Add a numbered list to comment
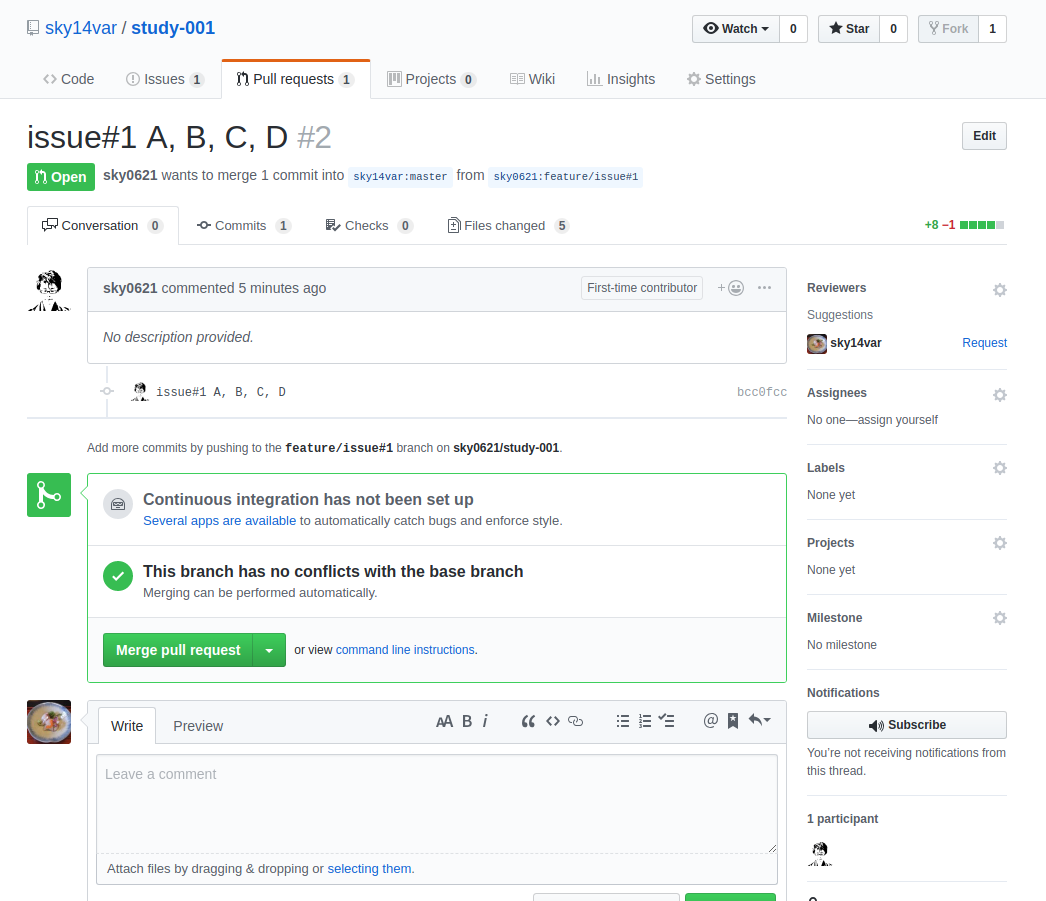 [644, 721]
